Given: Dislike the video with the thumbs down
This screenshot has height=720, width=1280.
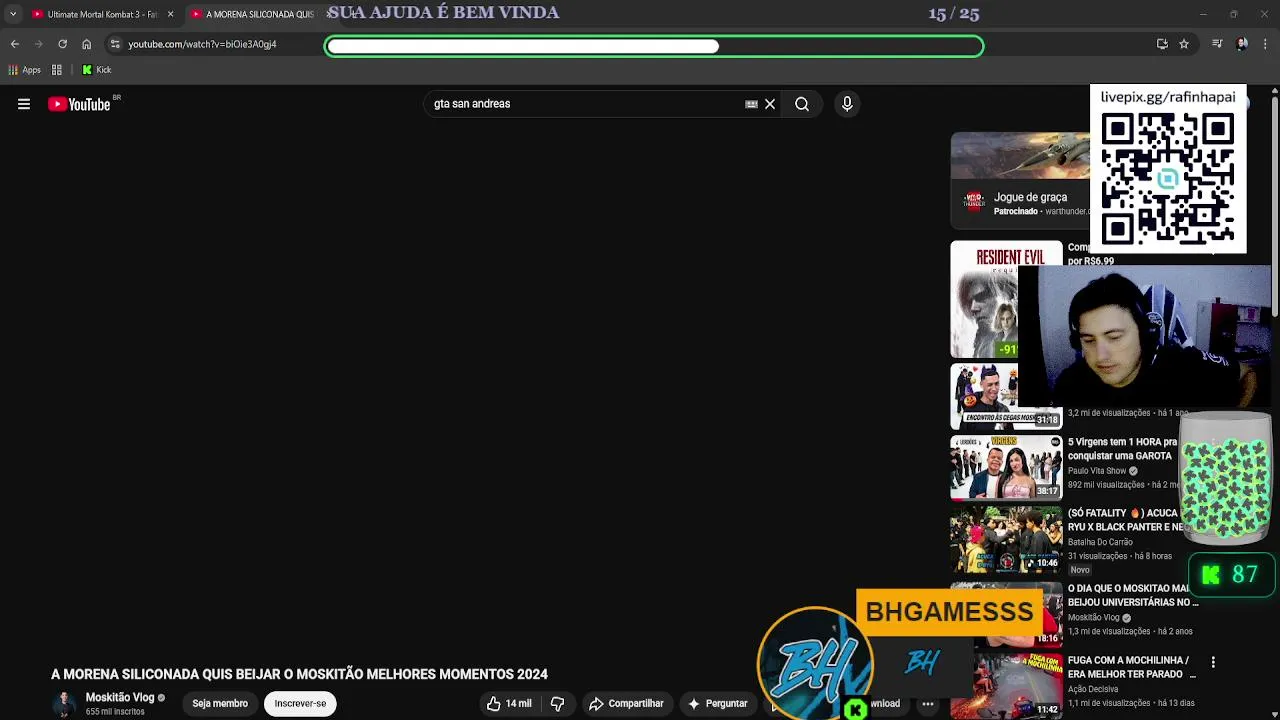Looking at the screenshot, I should tap(558, 704).
